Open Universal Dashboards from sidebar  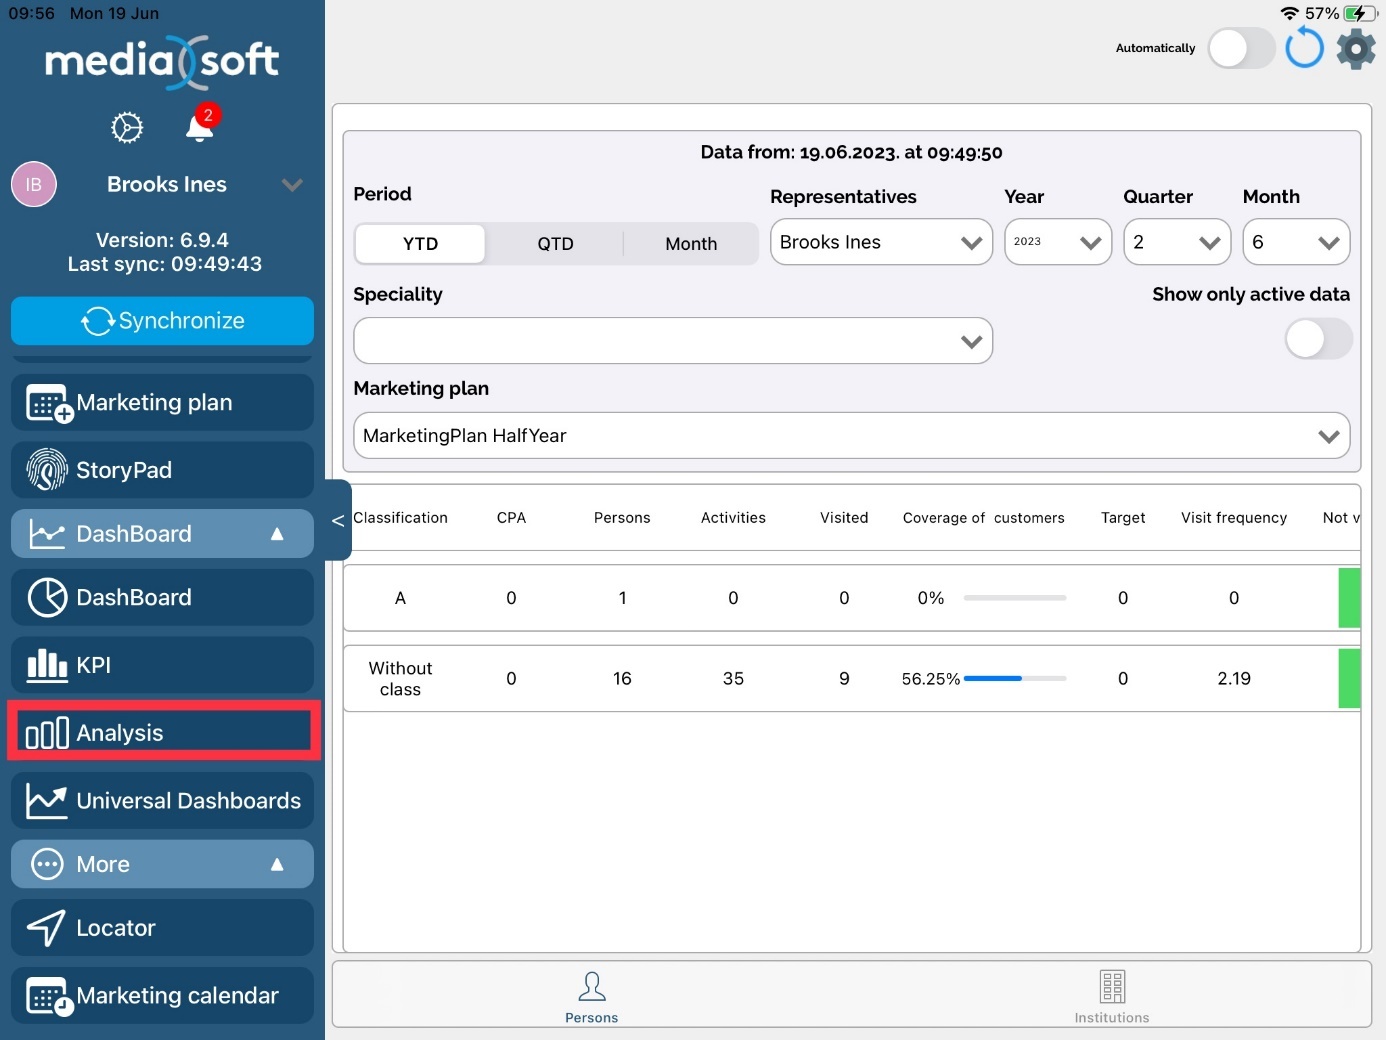(x=162, y=801)
